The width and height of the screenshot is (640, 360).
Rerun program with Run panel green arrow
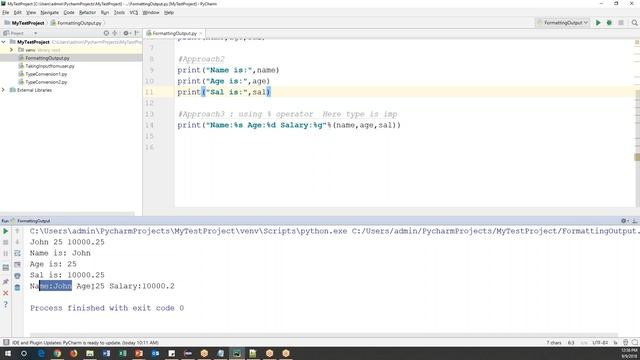point(6,231)
